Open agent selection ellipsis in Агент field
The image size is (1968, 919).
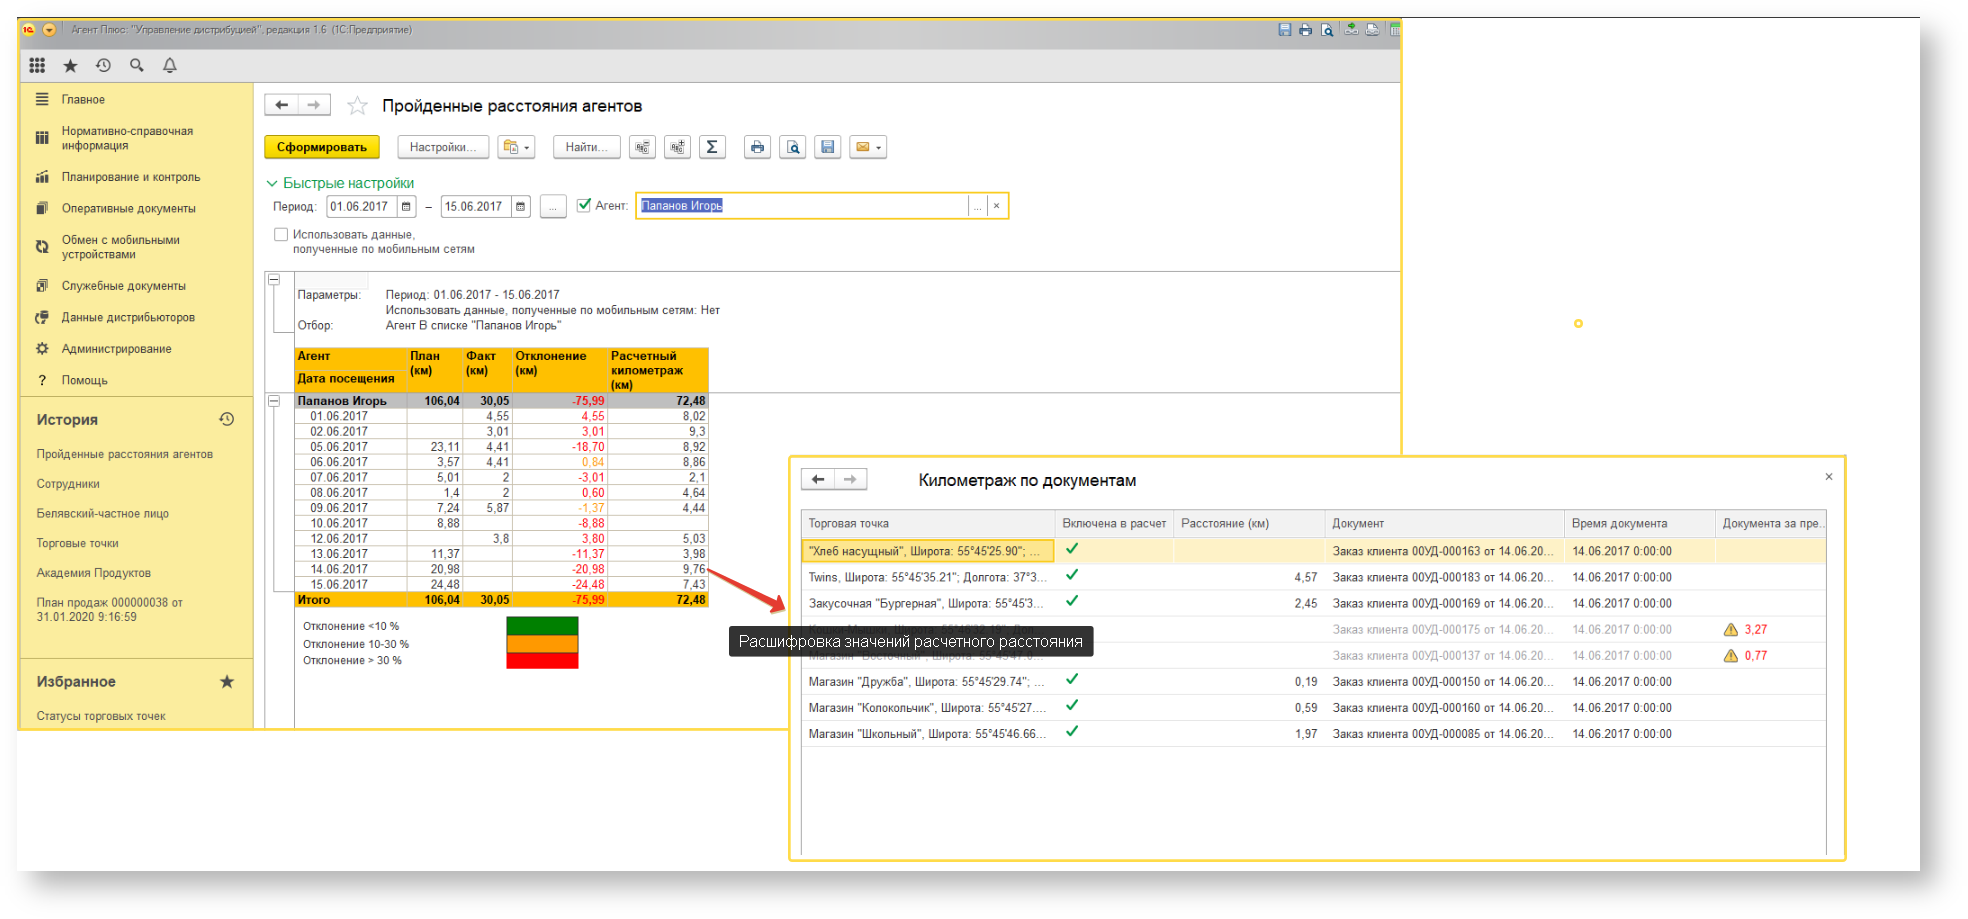978,206
